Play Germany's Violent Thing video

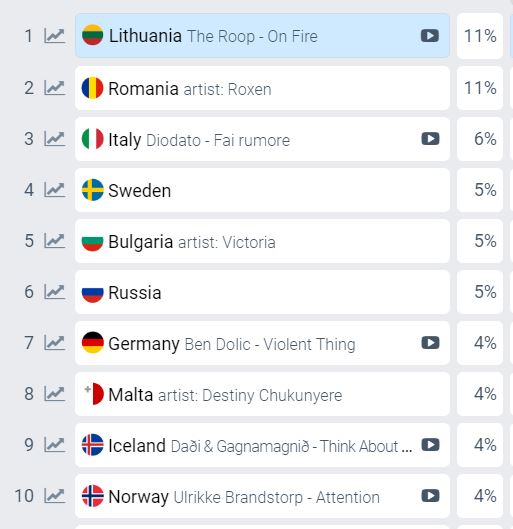tap(430, 343)
